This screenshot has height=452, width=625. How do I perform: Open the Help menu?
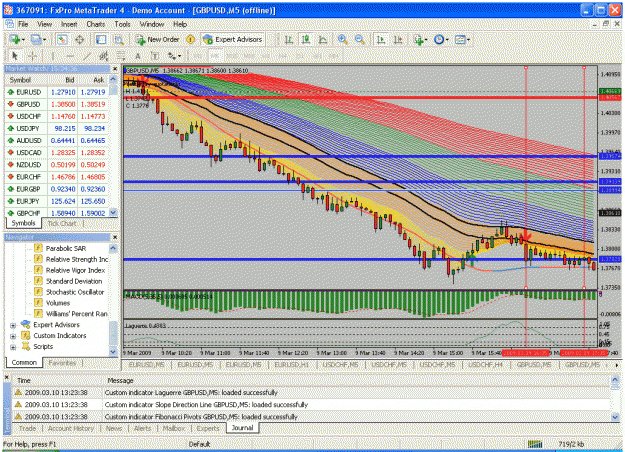click(180, 24)
